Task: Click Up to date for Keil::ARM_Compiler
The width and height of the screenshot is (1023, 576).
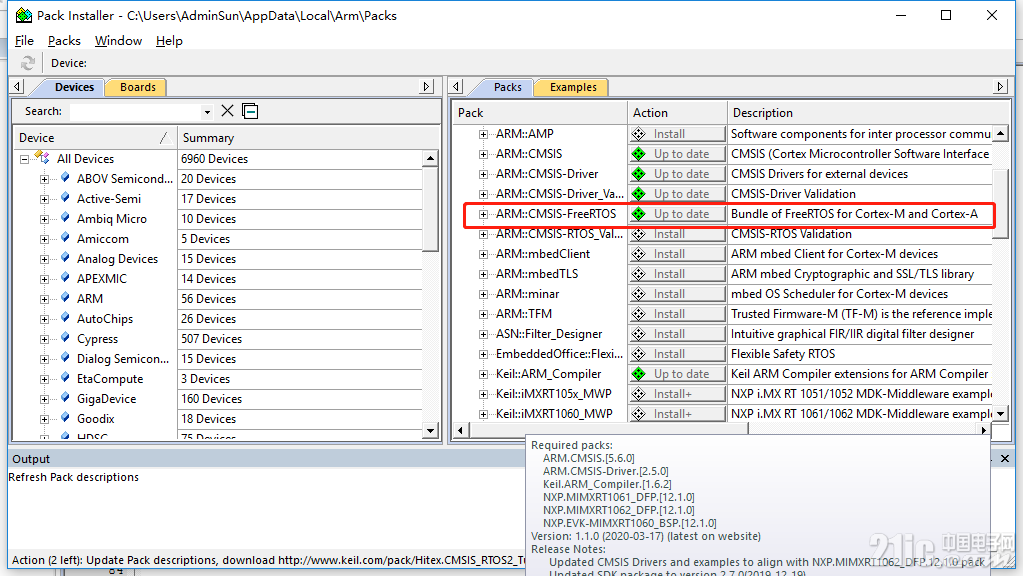Action: point(677,374)
